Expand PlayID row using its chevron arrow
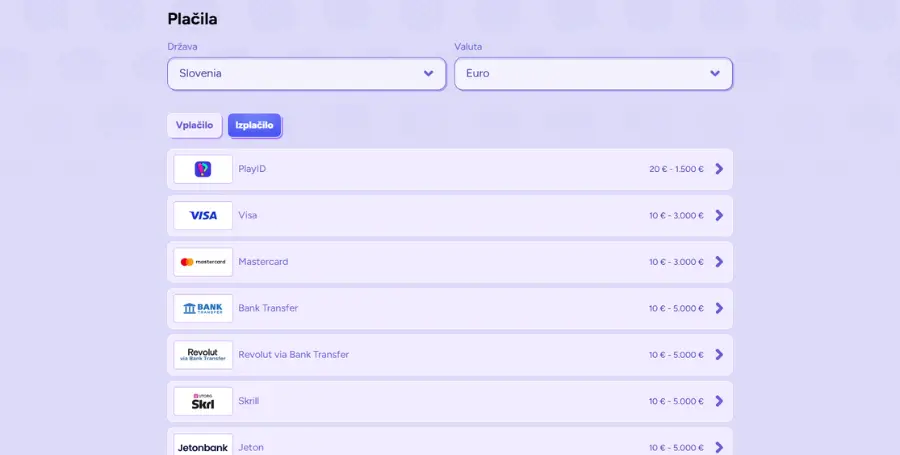 point(719,169)
